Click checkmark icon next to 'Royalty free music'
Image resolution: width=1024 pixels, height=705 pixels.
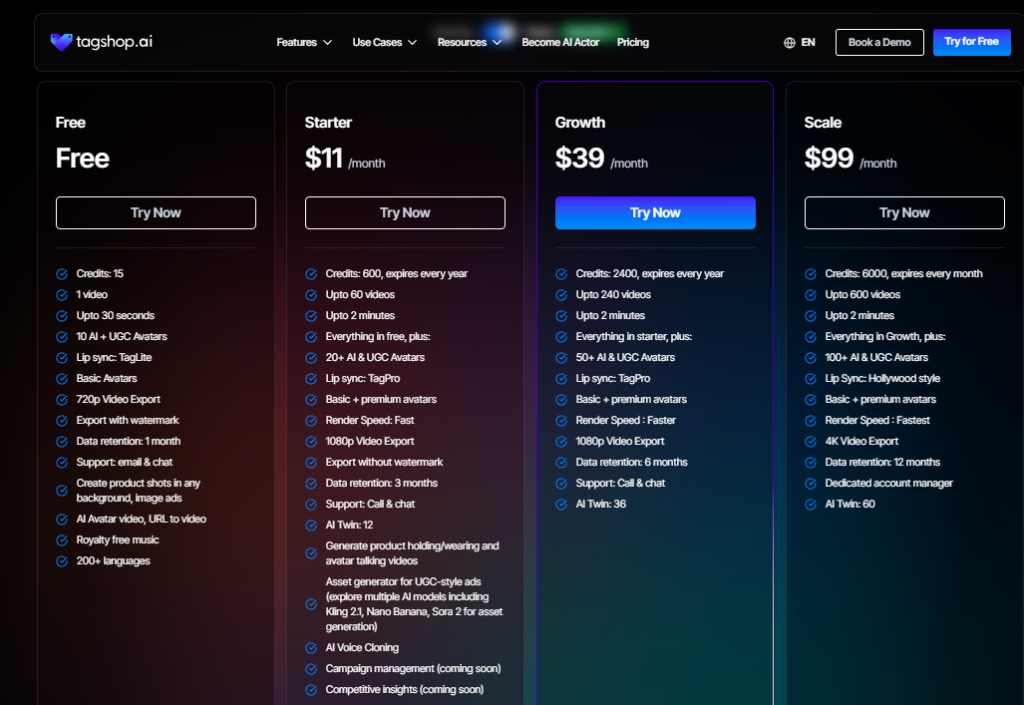[x=62, y=541]
